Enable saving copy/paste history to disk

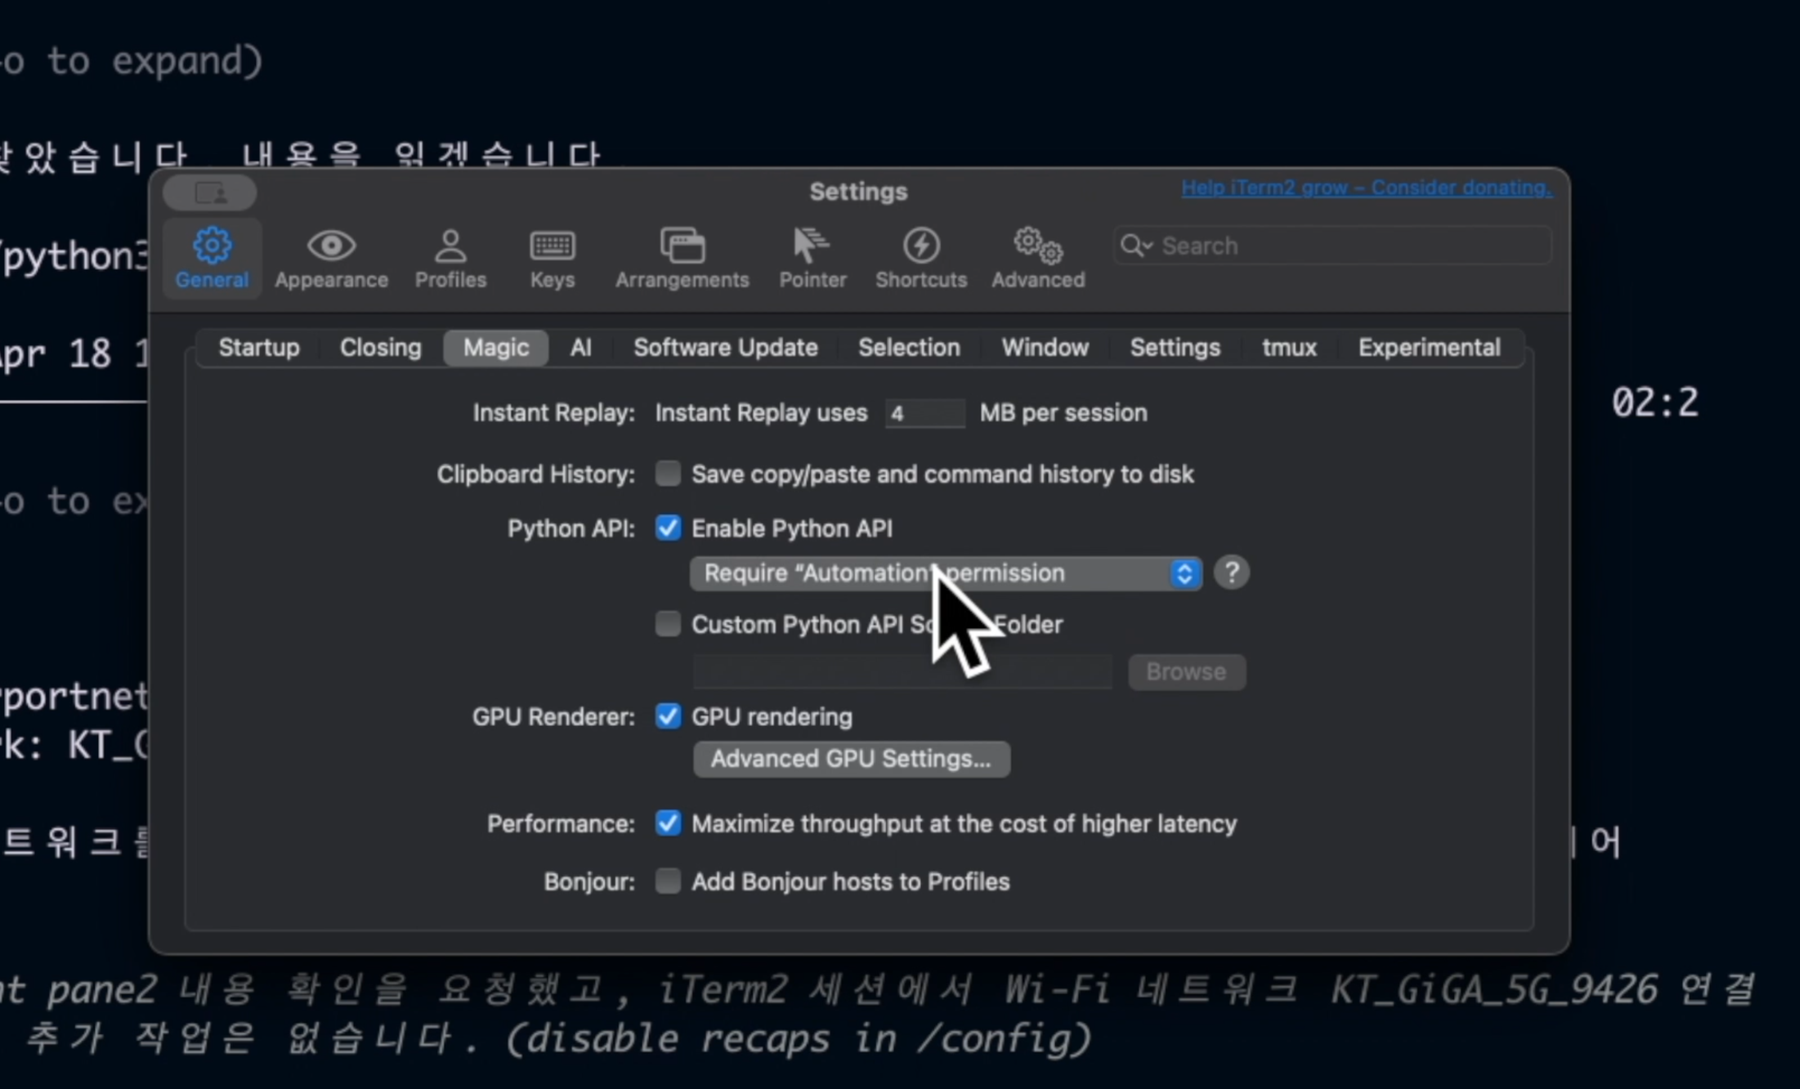point(668,473)
